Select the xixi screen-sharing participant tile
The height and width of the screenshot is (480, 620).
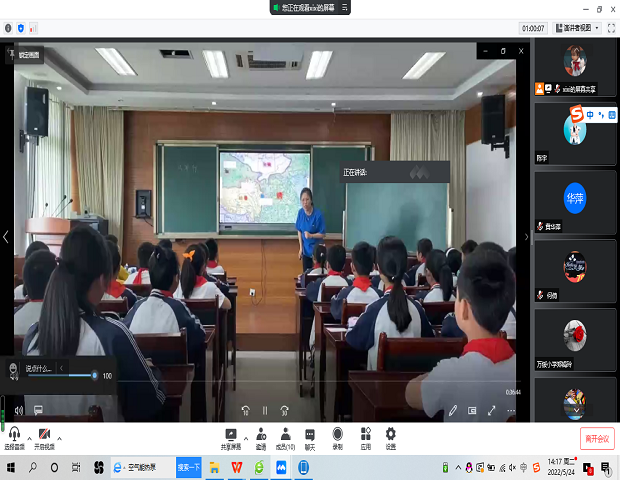pyautogui.click(x=575, y=68)
